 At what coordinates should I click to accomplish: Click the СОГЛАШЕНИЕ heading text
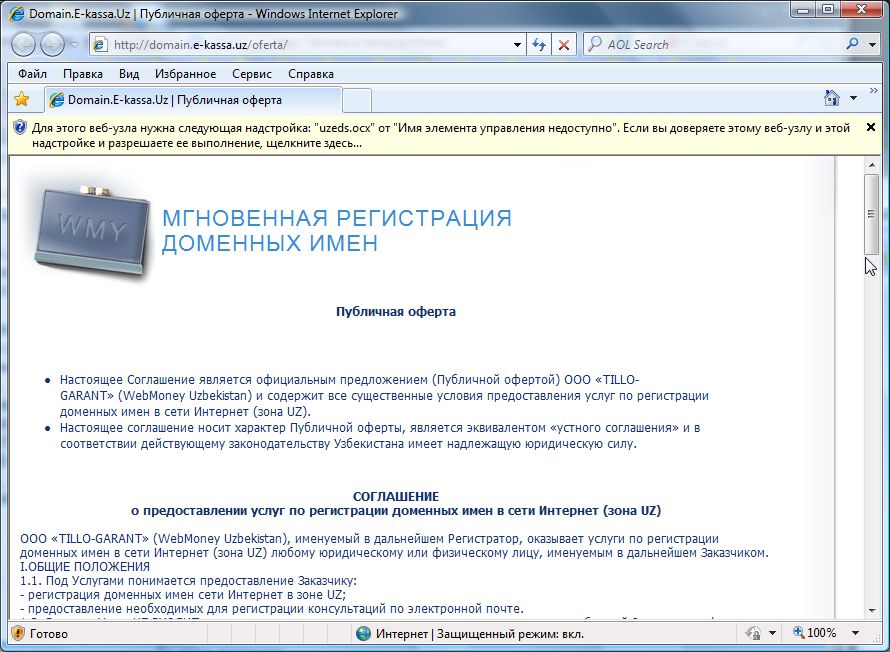396,497
